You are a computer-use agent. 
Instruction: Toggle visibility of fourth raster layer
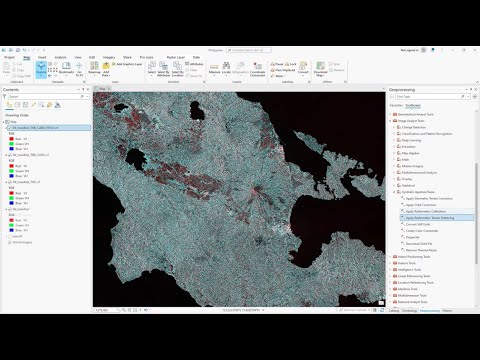click(10, 209)
